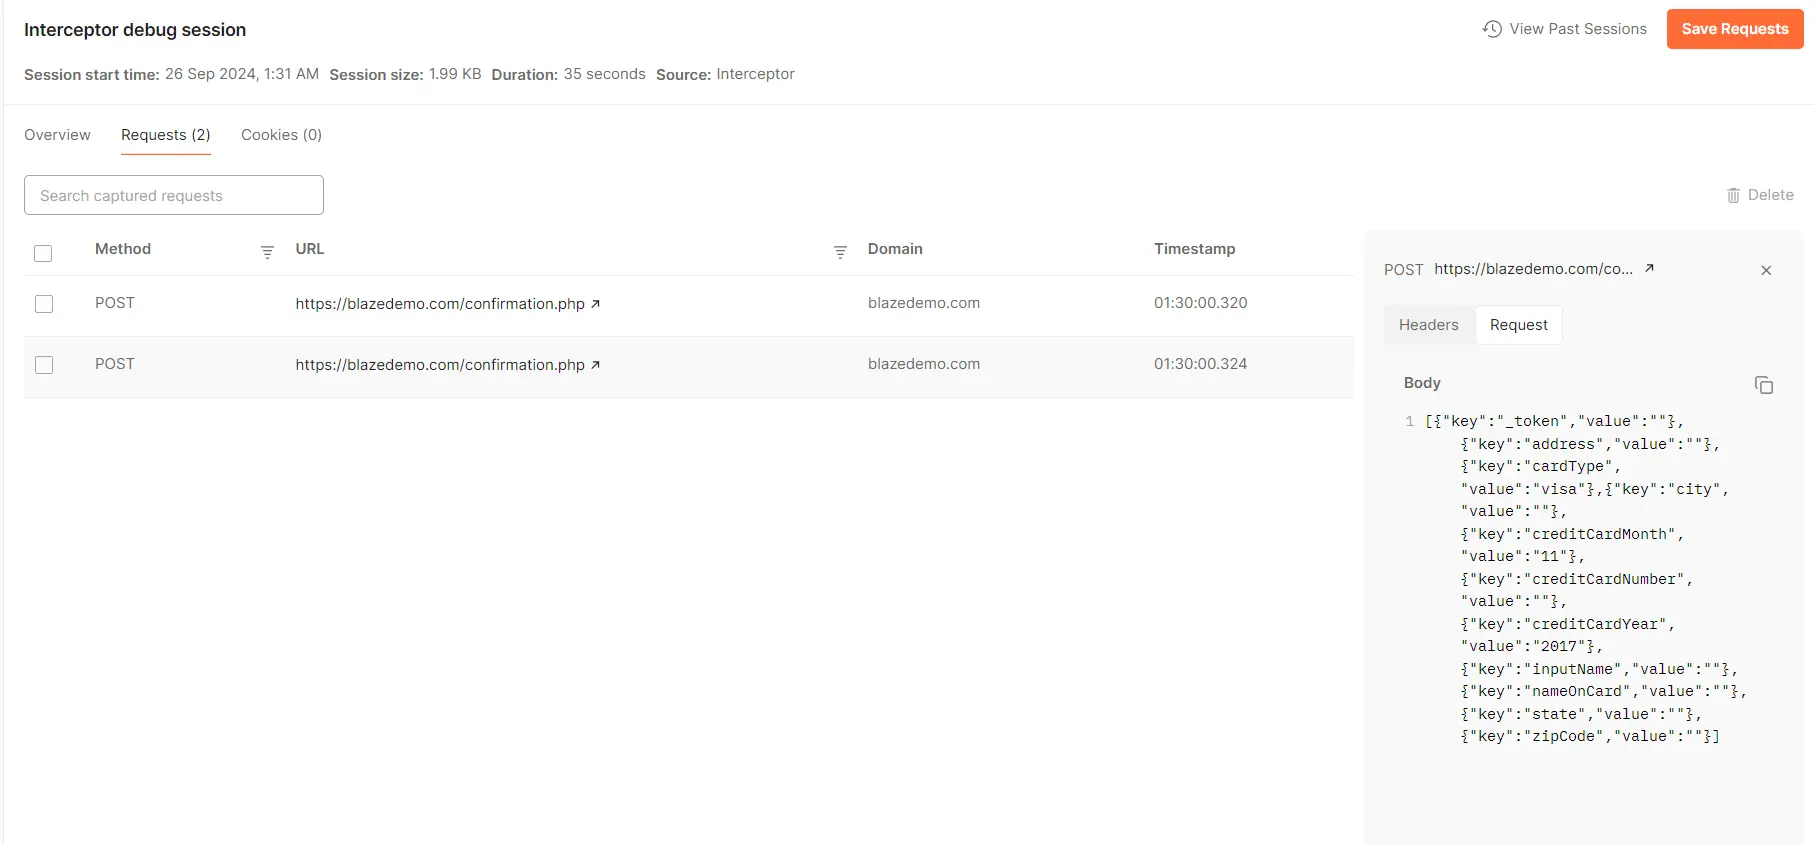The width and height of the screenshot is (1814, 845).
Task: Click the Delete button label
Action: coord(1771,195)
